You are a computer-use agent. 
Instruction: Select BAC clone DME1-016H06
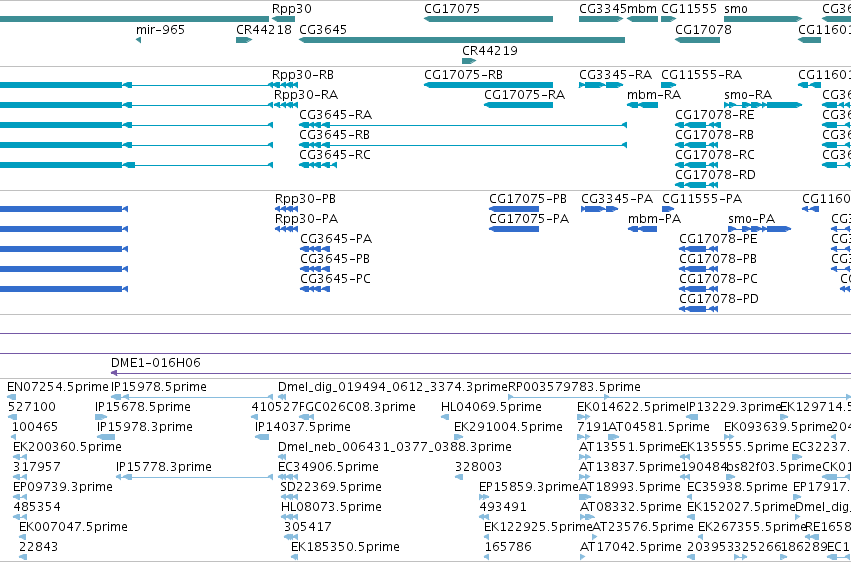pyautogui.click(x=156, y=363)
